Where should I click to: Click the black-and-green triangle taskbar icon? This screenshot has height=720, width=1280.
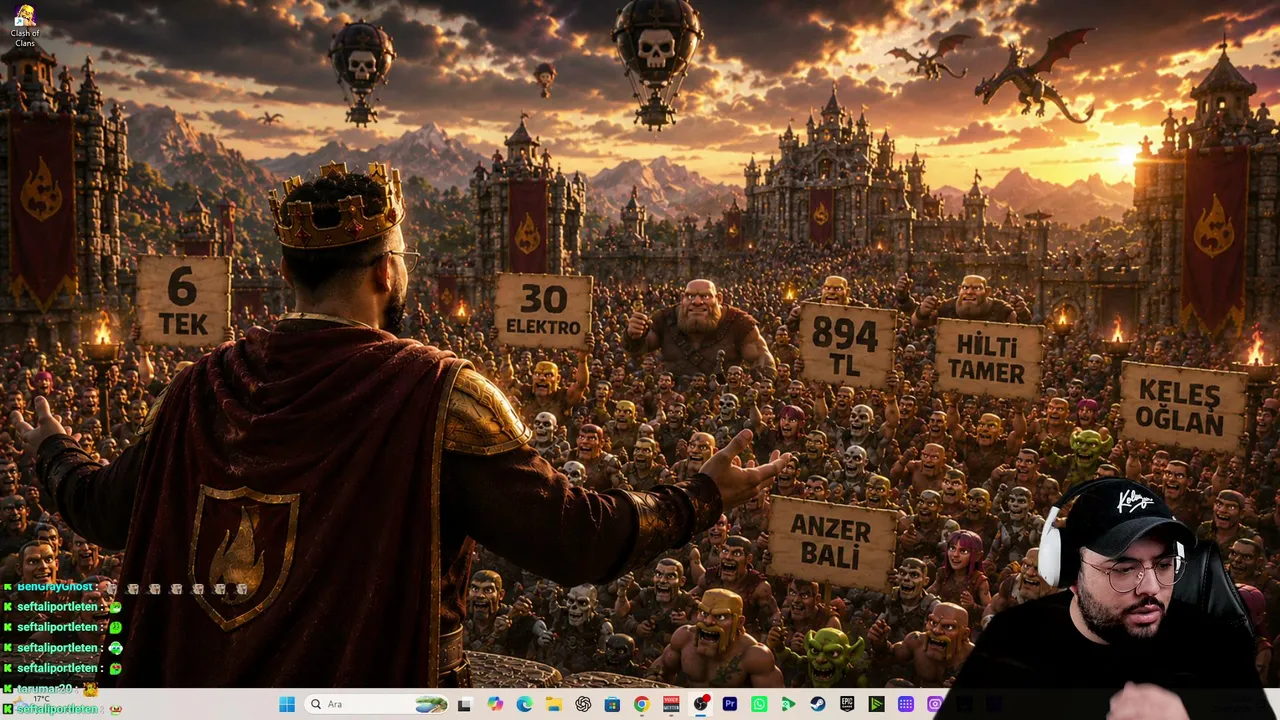876,704
